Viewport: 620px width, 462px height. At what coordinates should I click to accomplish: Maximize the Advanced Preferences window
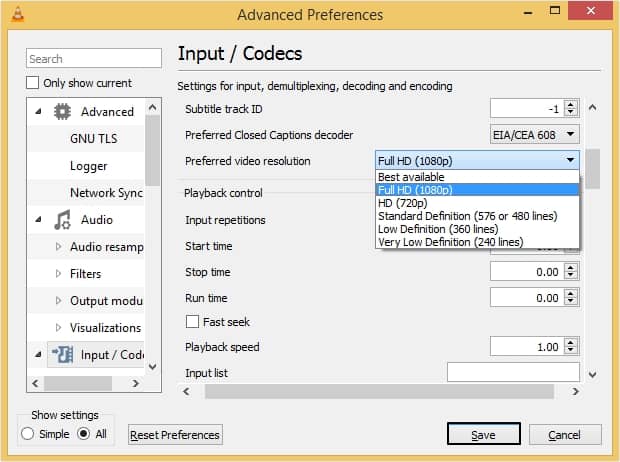click(x=555, y=11)
